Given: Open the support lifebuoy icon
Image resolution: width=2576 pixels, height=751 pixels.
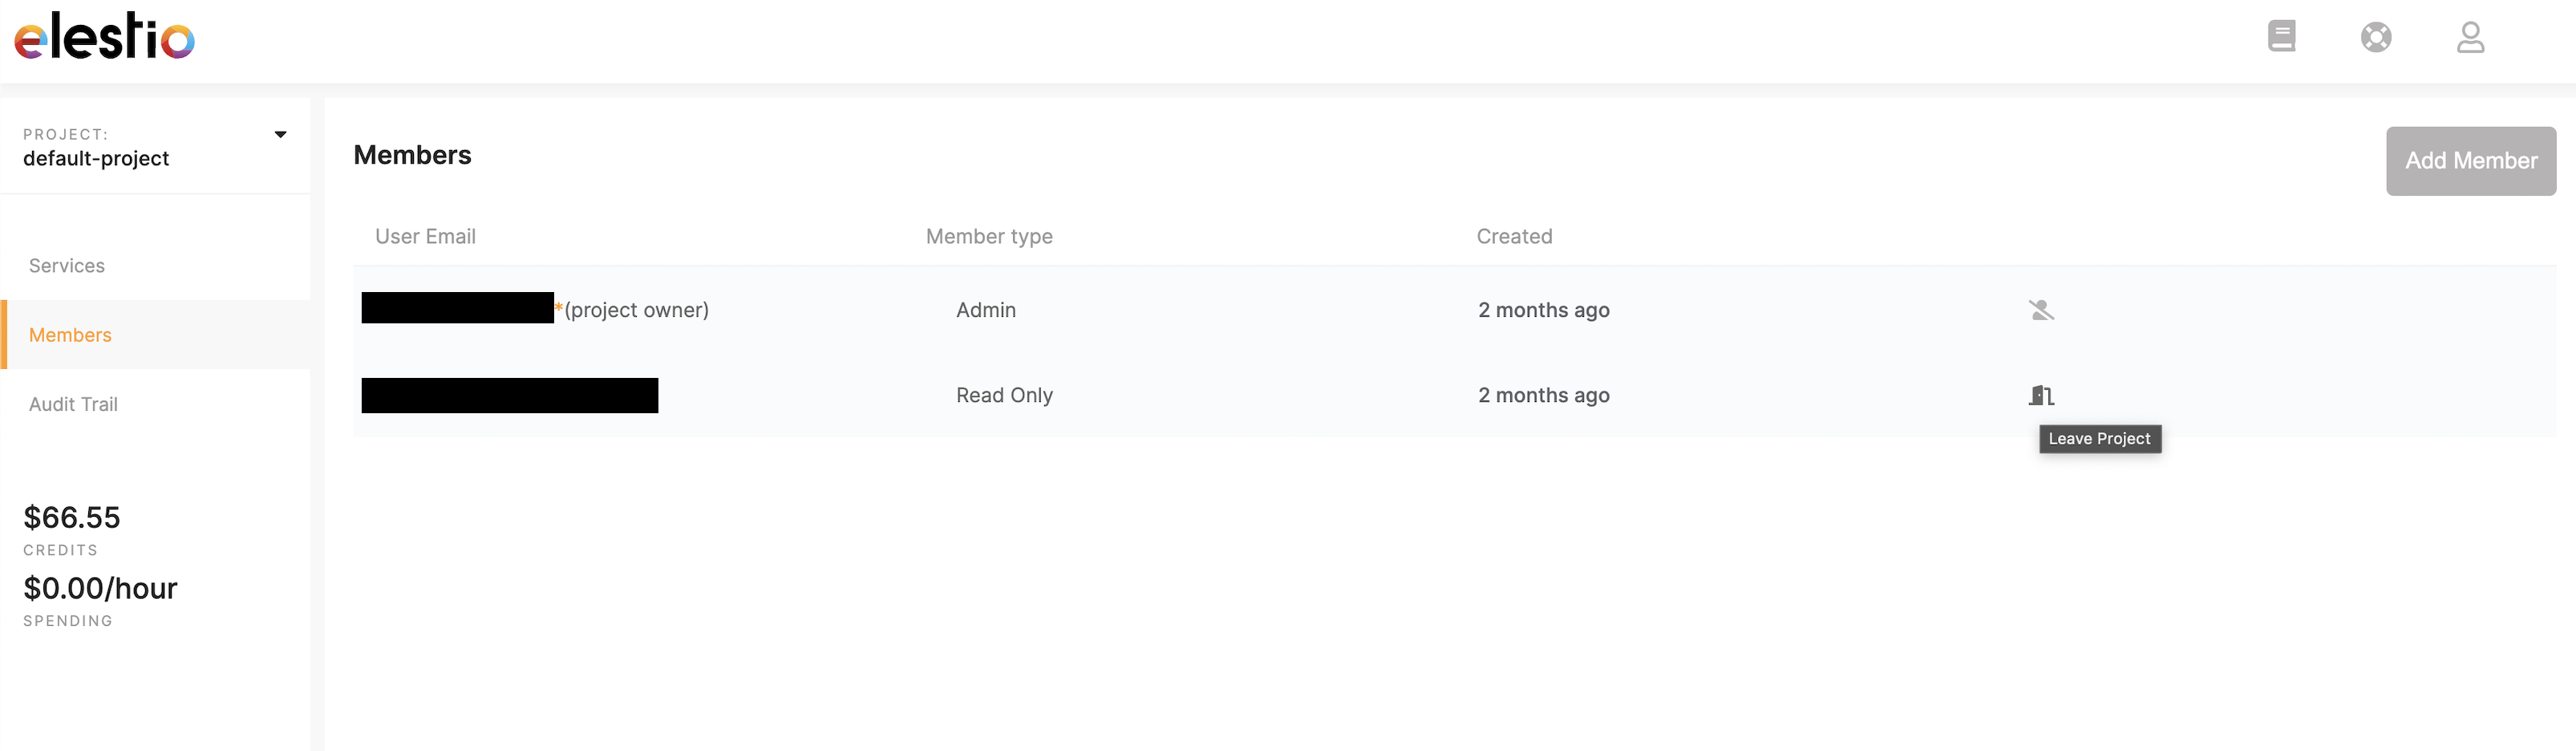Looking at the screenshot, I should 2376,37.
